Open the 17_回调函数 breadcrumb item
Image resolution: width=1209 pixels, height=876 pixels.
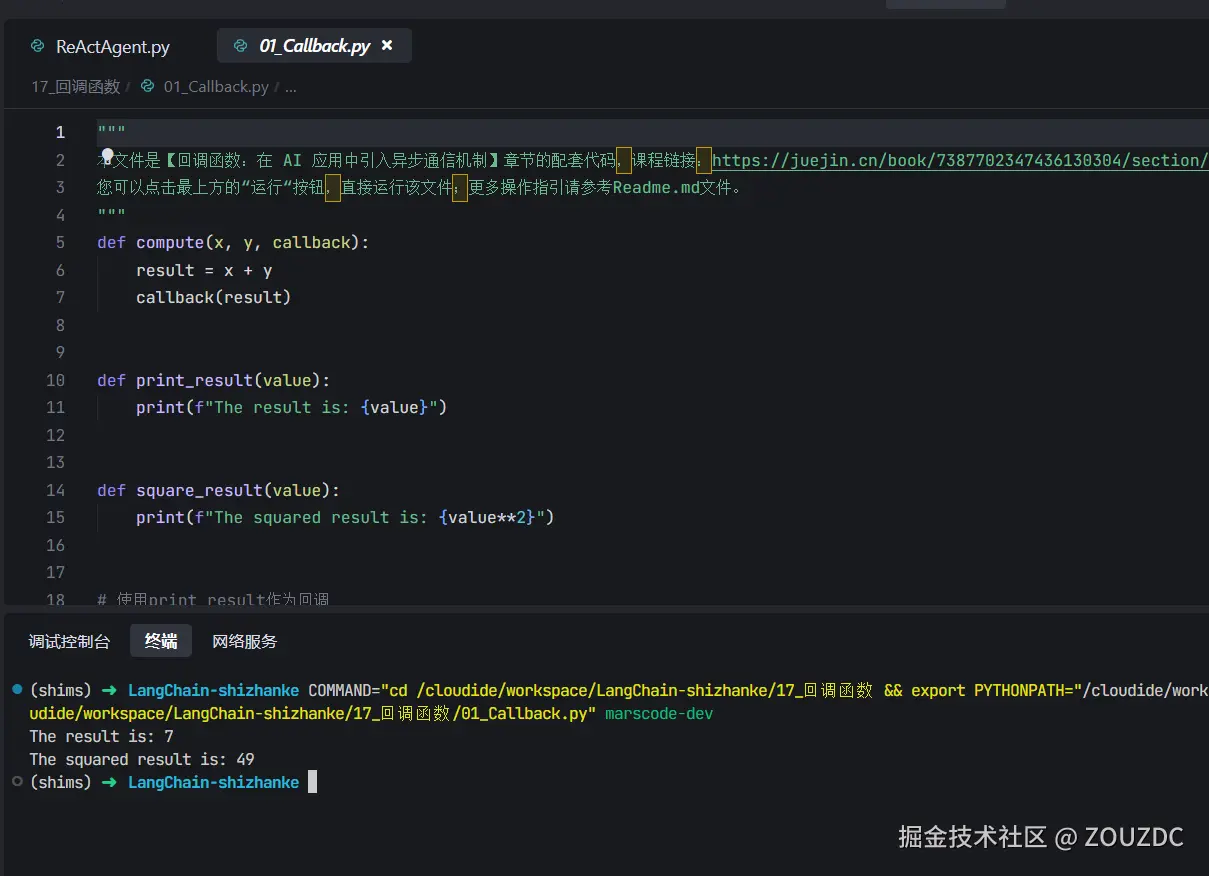coord(74,86)
